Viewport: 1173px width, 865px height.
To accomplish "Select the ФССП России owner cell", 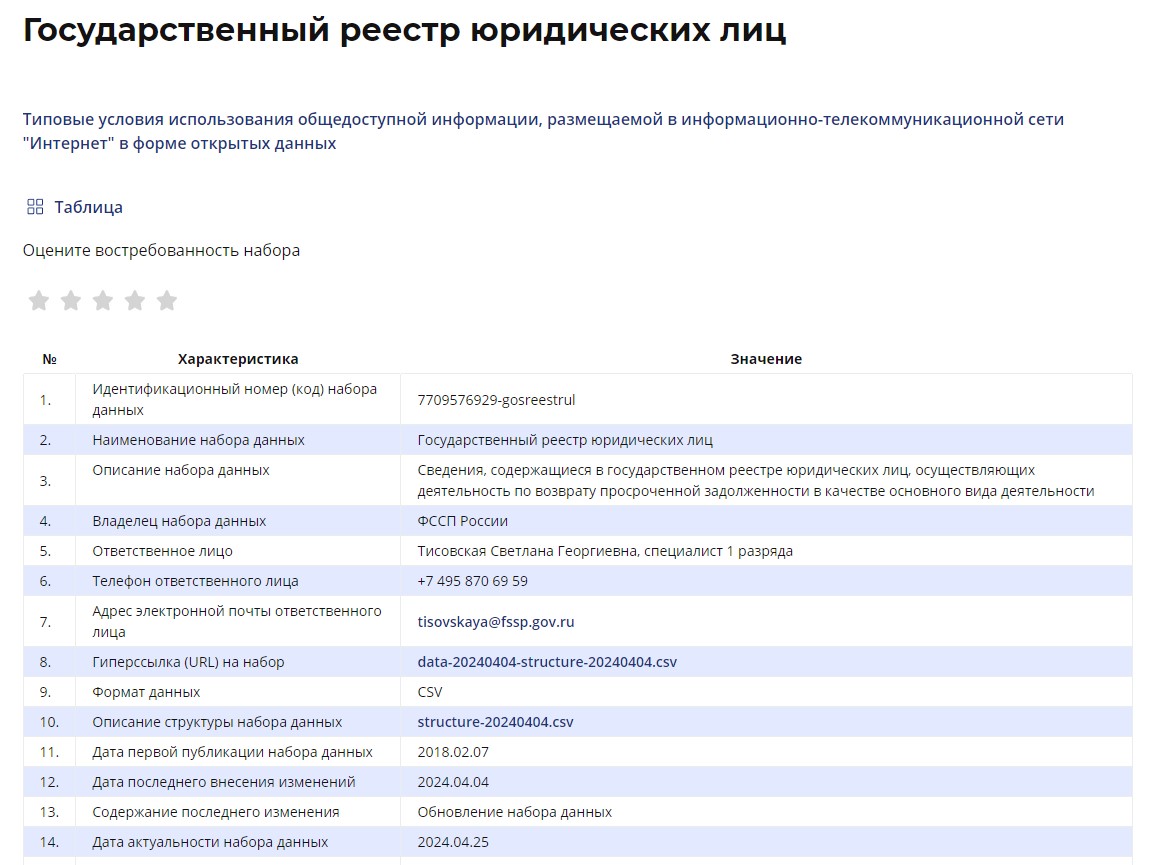I will [x=462, y=521].
